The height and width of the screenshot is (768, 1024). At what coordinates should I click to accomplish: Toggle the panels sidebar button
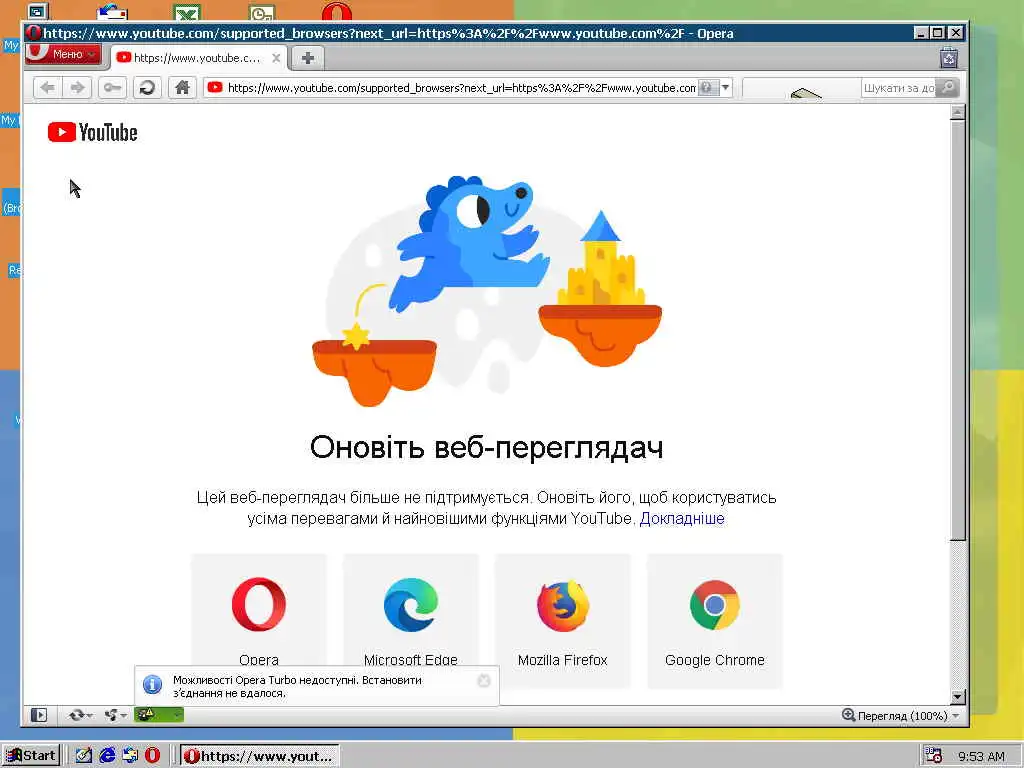click(39, 715)
